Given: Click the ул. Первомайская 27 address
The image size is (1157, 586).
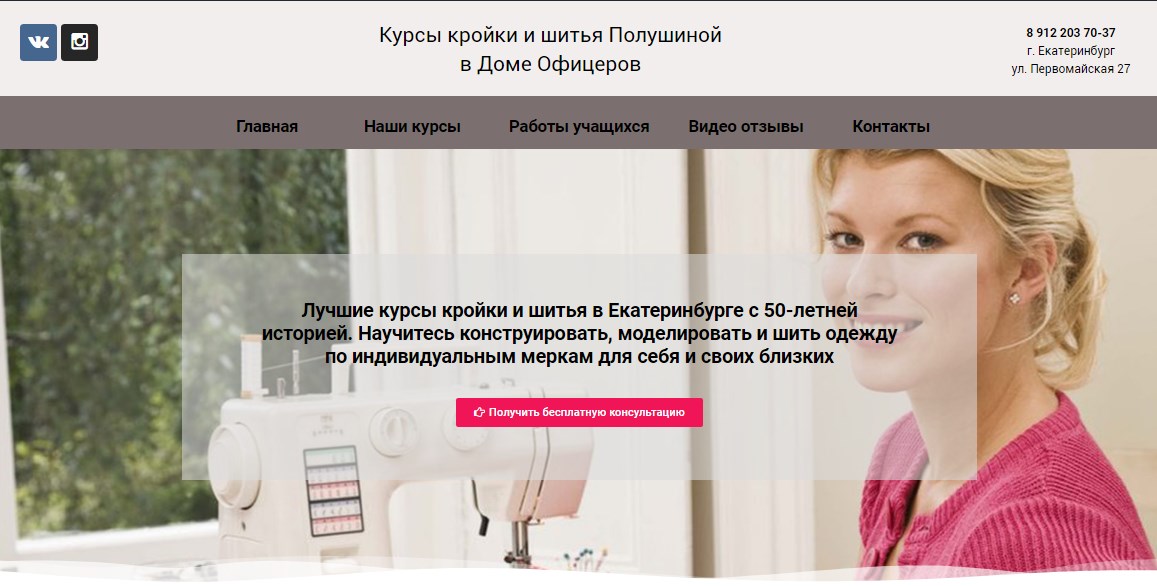Looking at the screenshot, I should tap(1071, 69).
